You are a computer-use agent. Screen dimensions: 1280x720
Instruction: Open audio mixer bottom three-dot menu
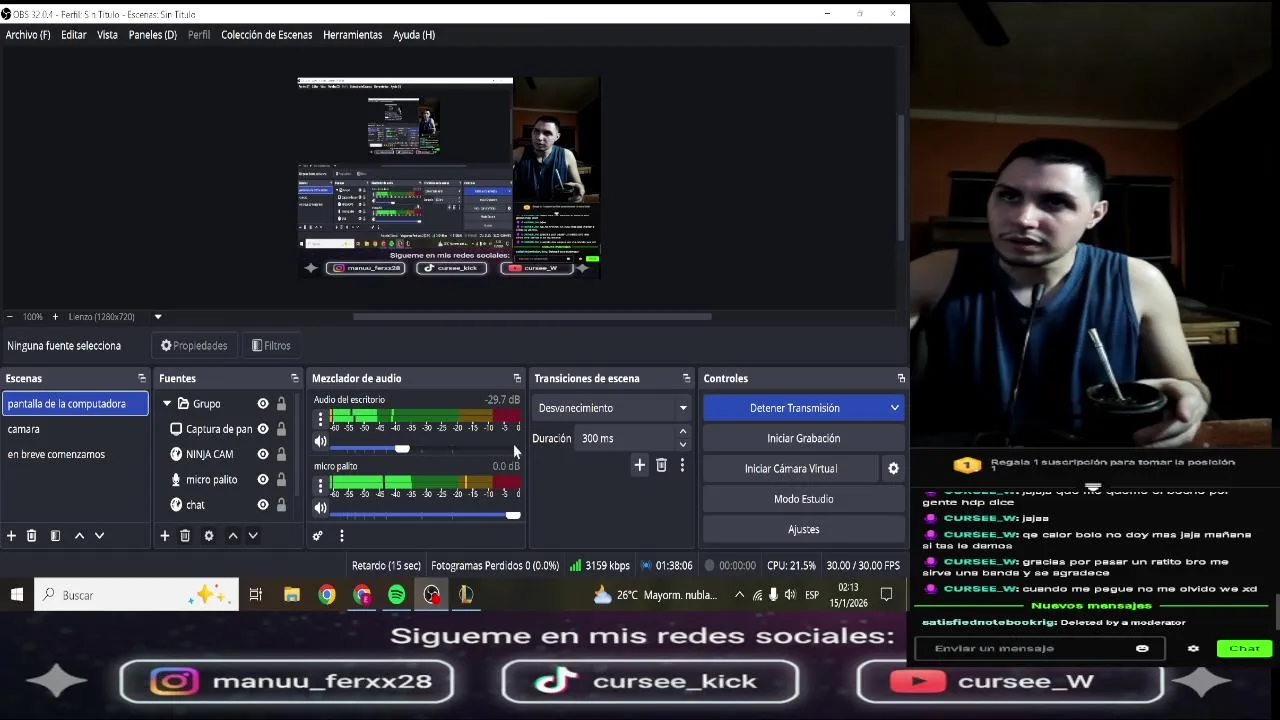click(x=341, y=536)
